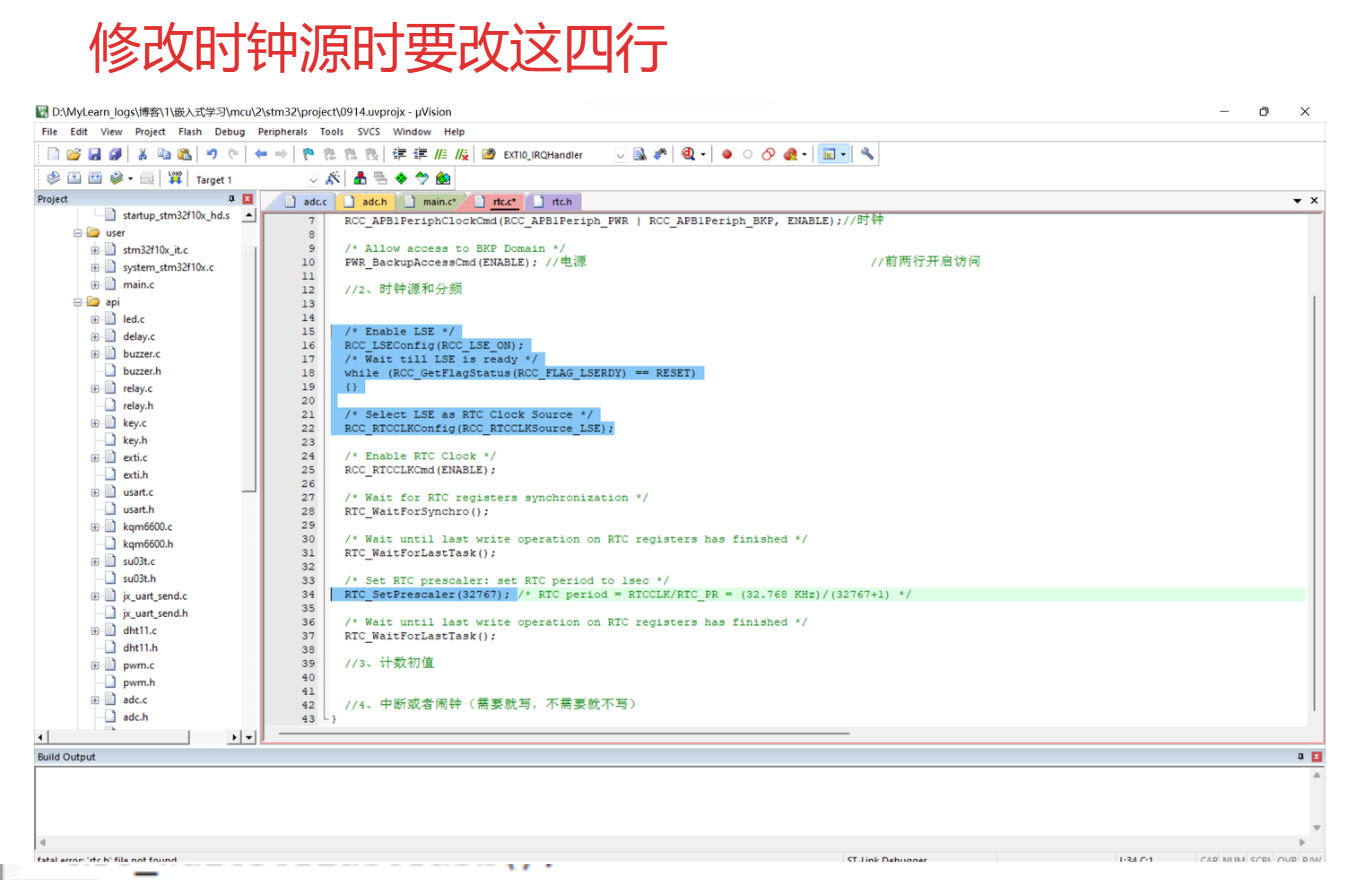
Task: Select usart.h in project tree
Action: pyautogui.click(x=138, y=509)
